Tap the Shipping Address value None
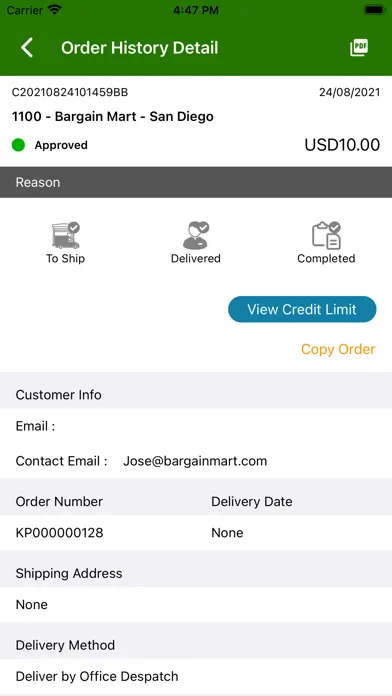Screen dimensions: 392x696 pyautogui.click(x=32, y=605)
